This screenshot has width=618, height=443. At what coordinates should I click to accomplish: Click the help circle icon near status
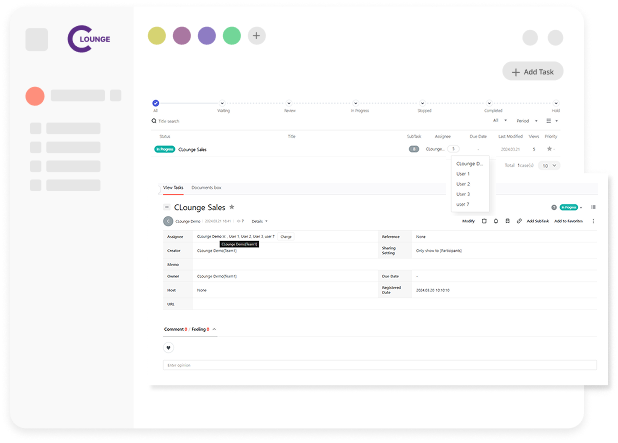554,207
